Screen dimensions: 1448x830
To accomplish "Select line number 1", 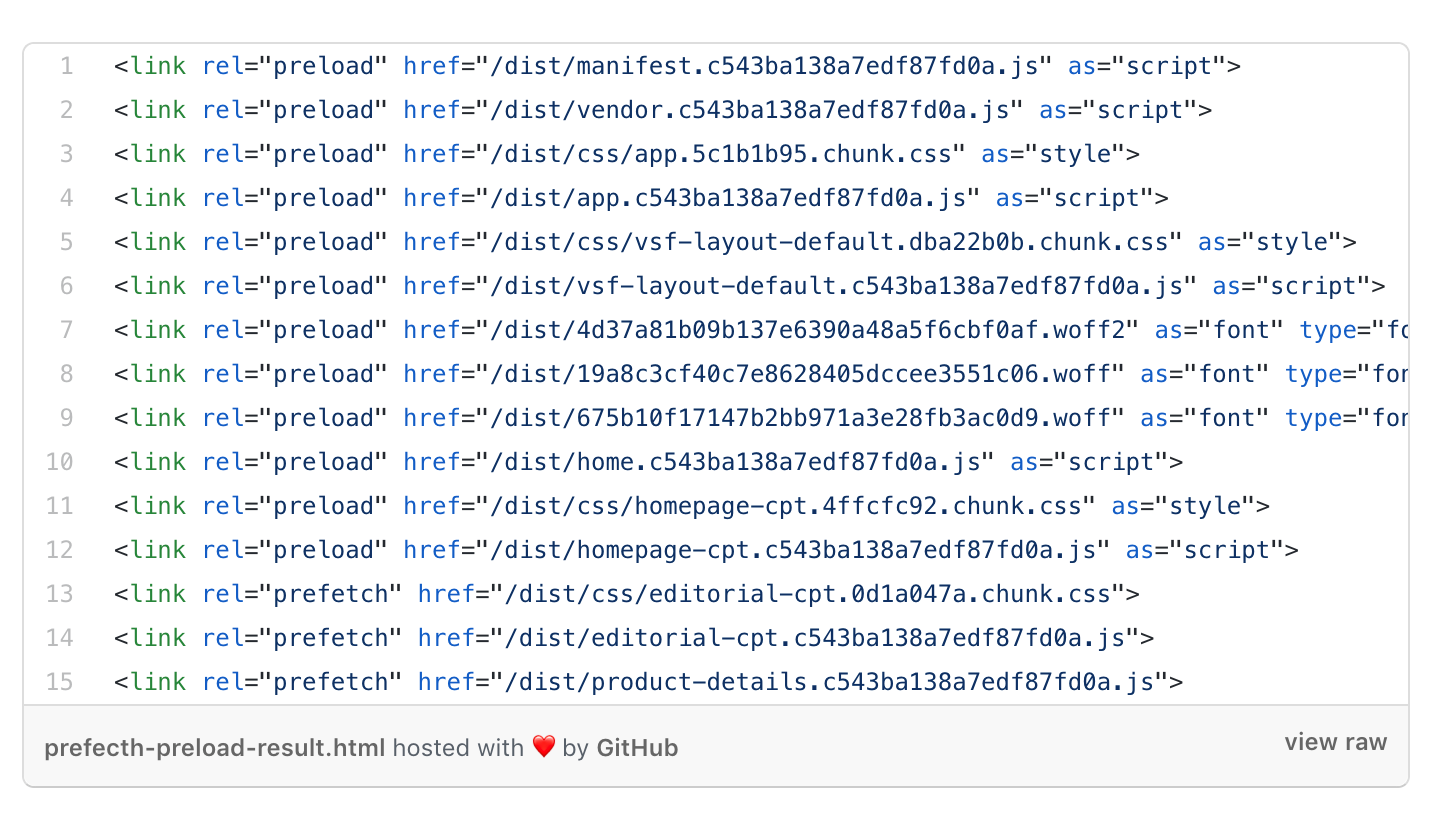I will tap(66, 67).
